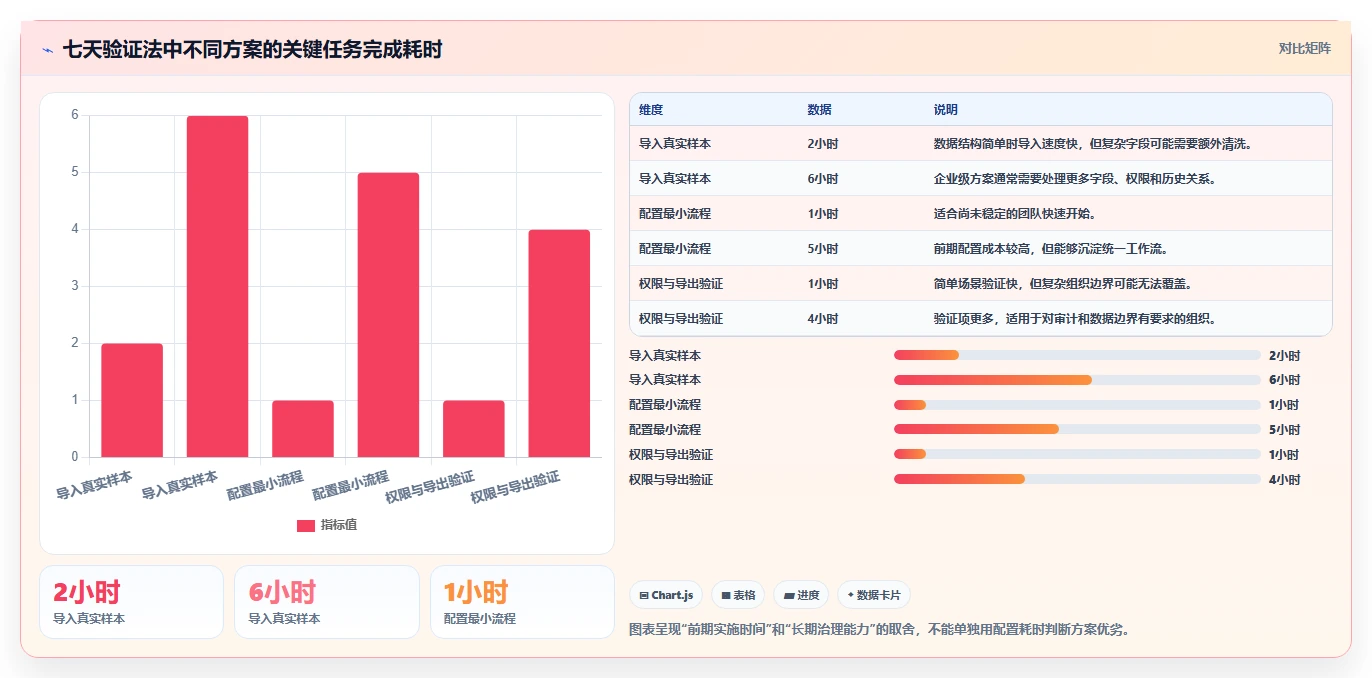The image size is (1372, 678).
Task: Toggle the 指标值 legend swatch in chart
Action: [306, 525]
